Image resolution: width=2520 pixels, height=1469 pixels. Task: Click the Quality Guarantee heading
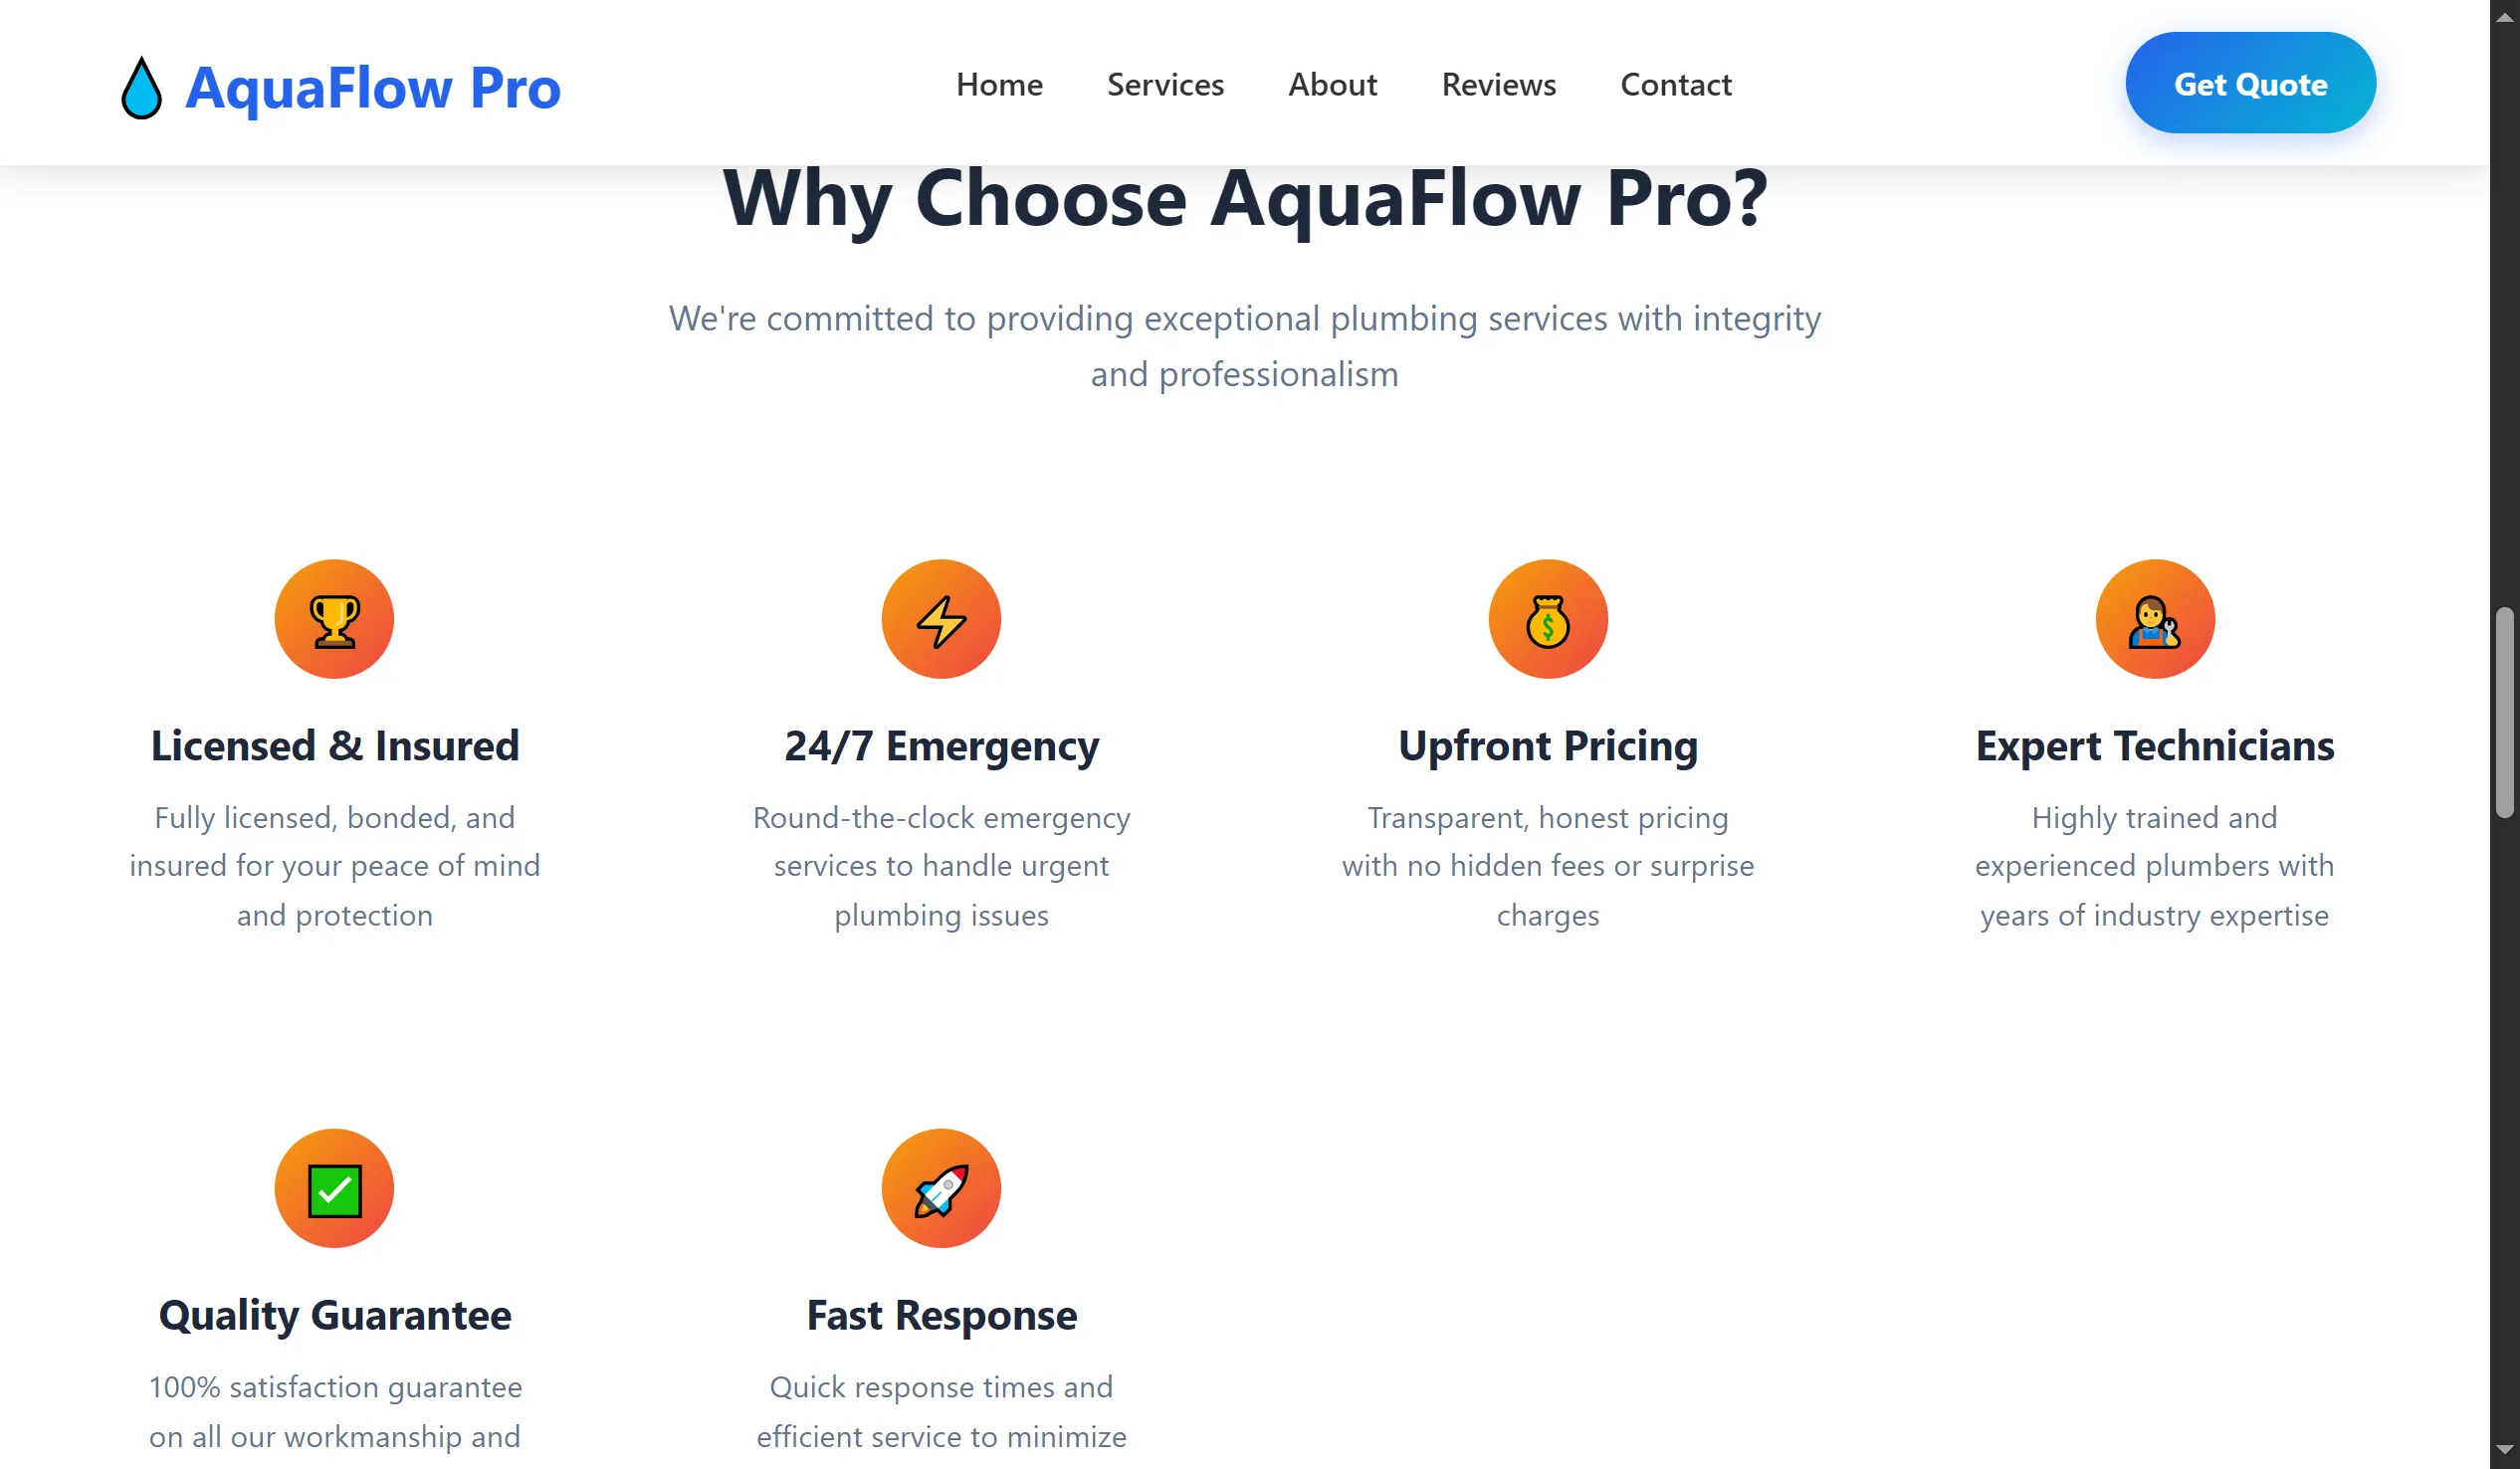click(x=334, y=1315)
